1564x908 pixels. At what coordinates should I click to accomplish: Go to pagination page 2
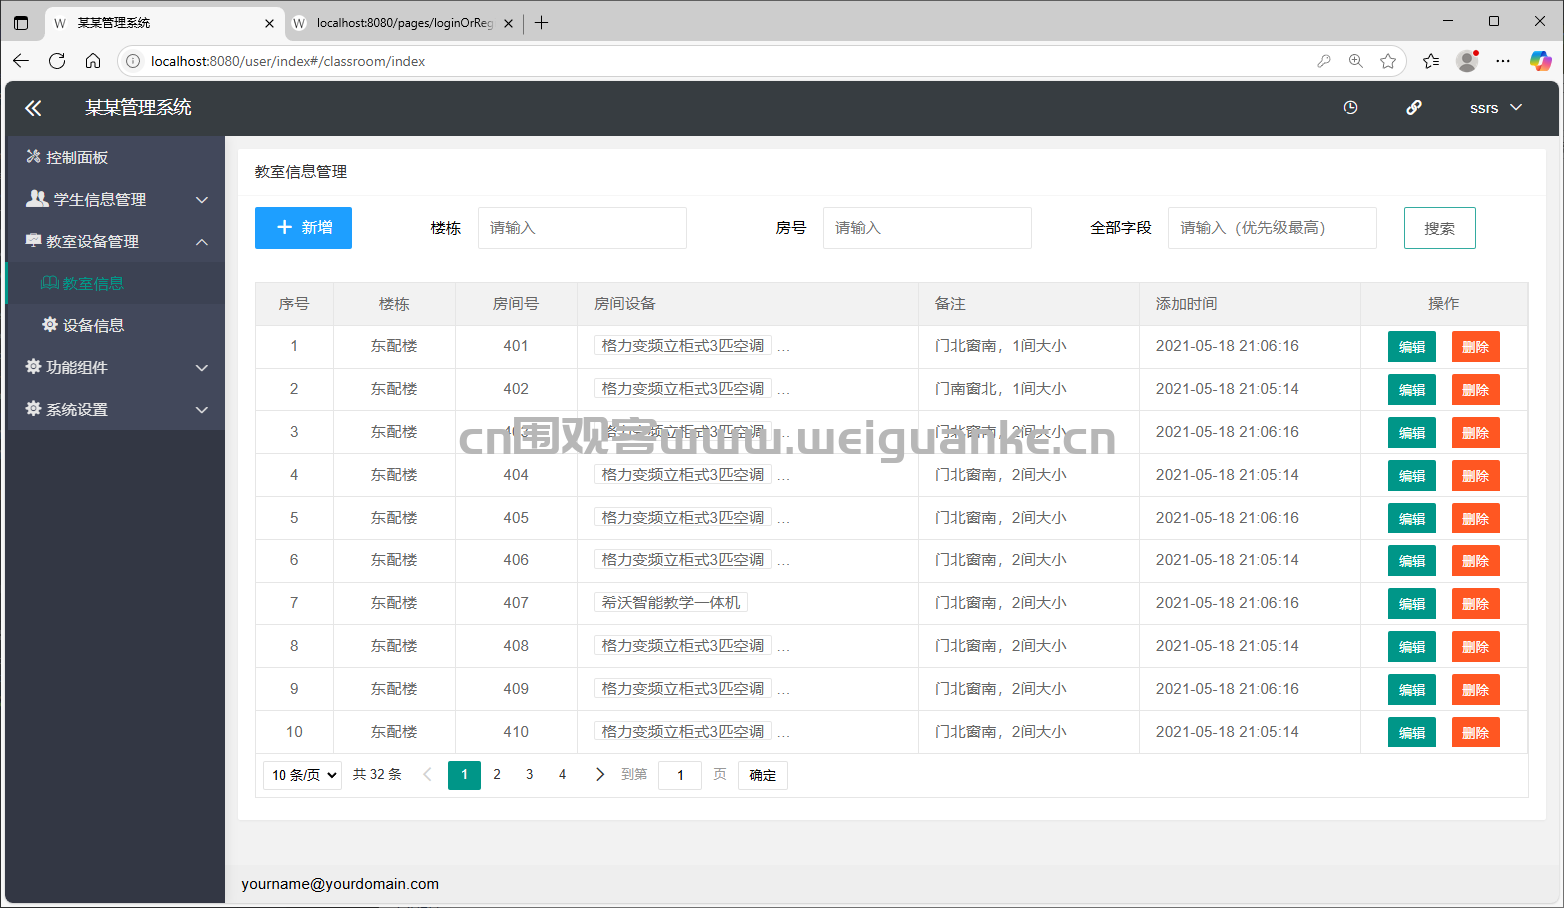[x=497, y=775]
